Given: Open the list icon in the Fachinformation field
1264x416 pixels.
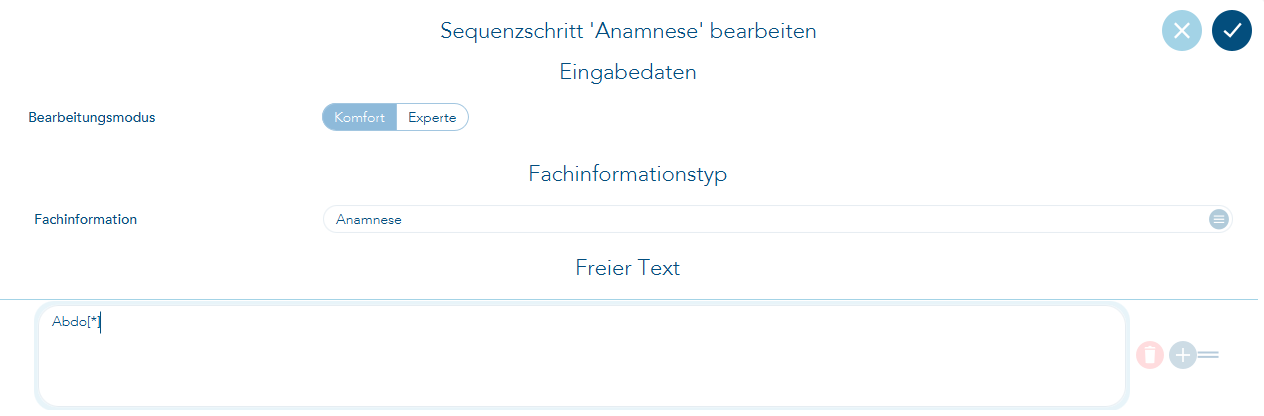Looking at the screenshot, I should pos(1218,219).
